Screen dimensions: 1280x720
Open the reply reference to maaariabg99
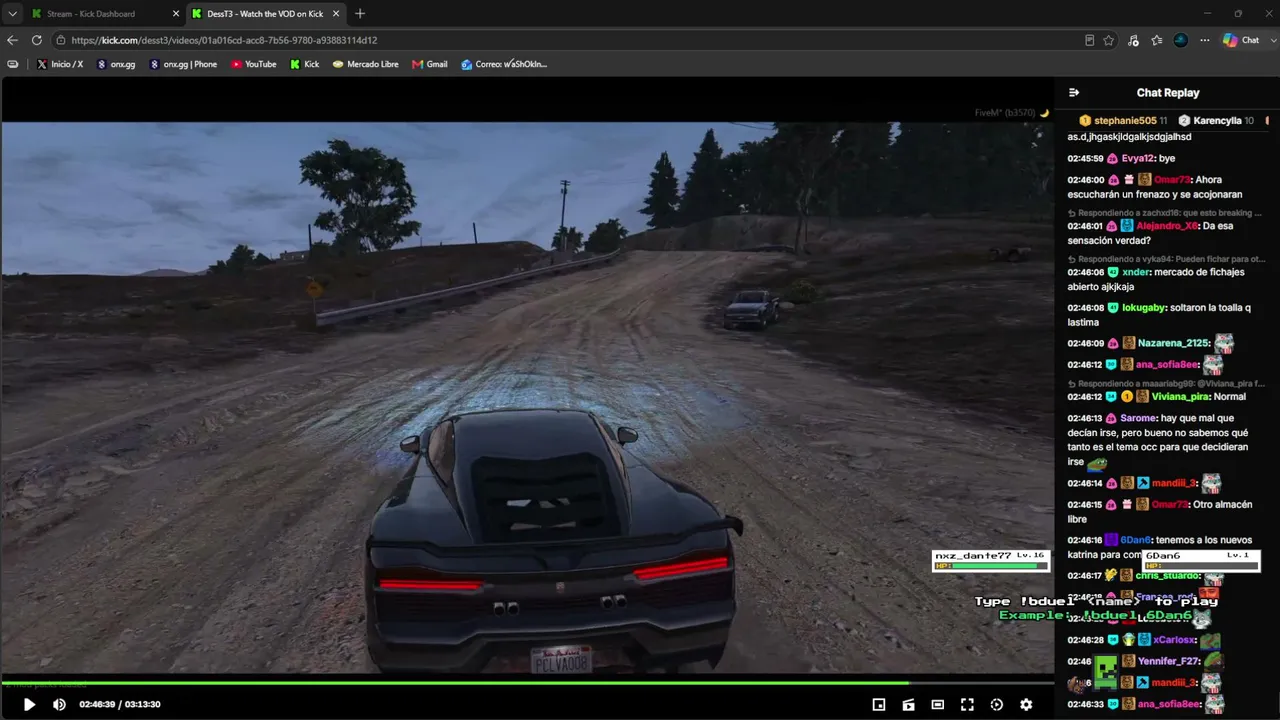tap(1165, 383)
